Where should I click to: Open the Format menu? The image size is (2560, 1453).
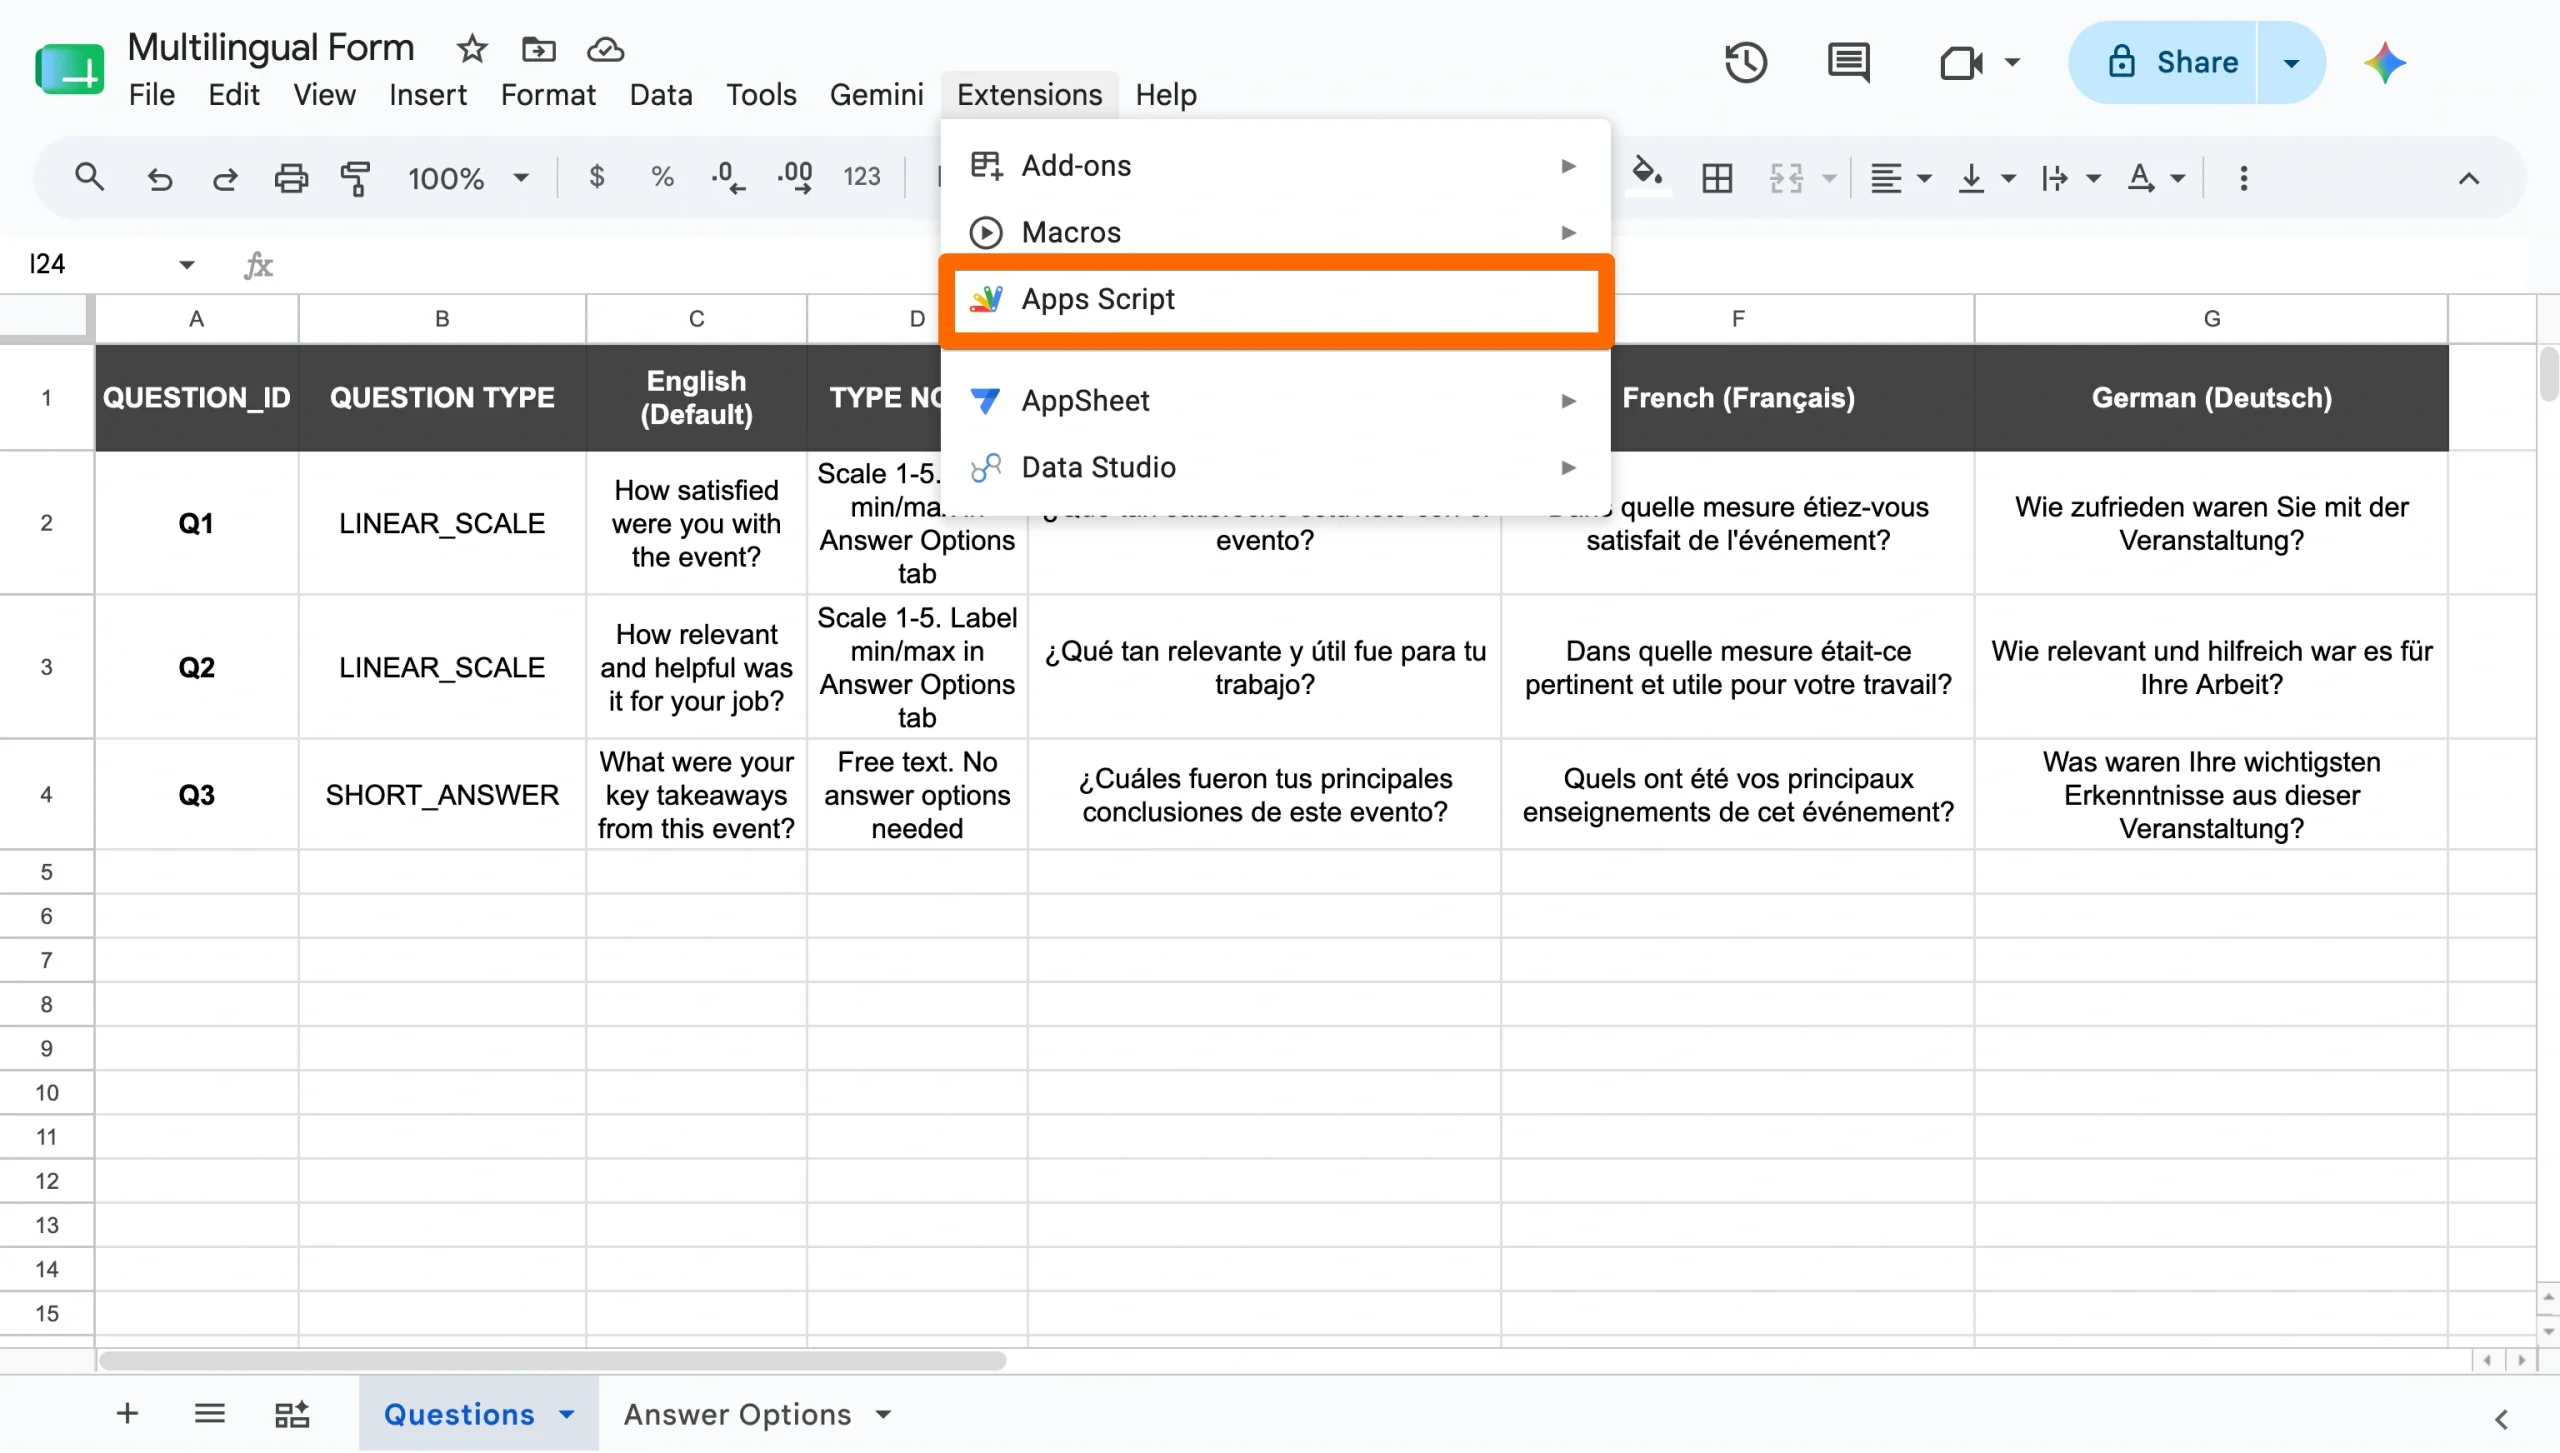coord(548,95)
